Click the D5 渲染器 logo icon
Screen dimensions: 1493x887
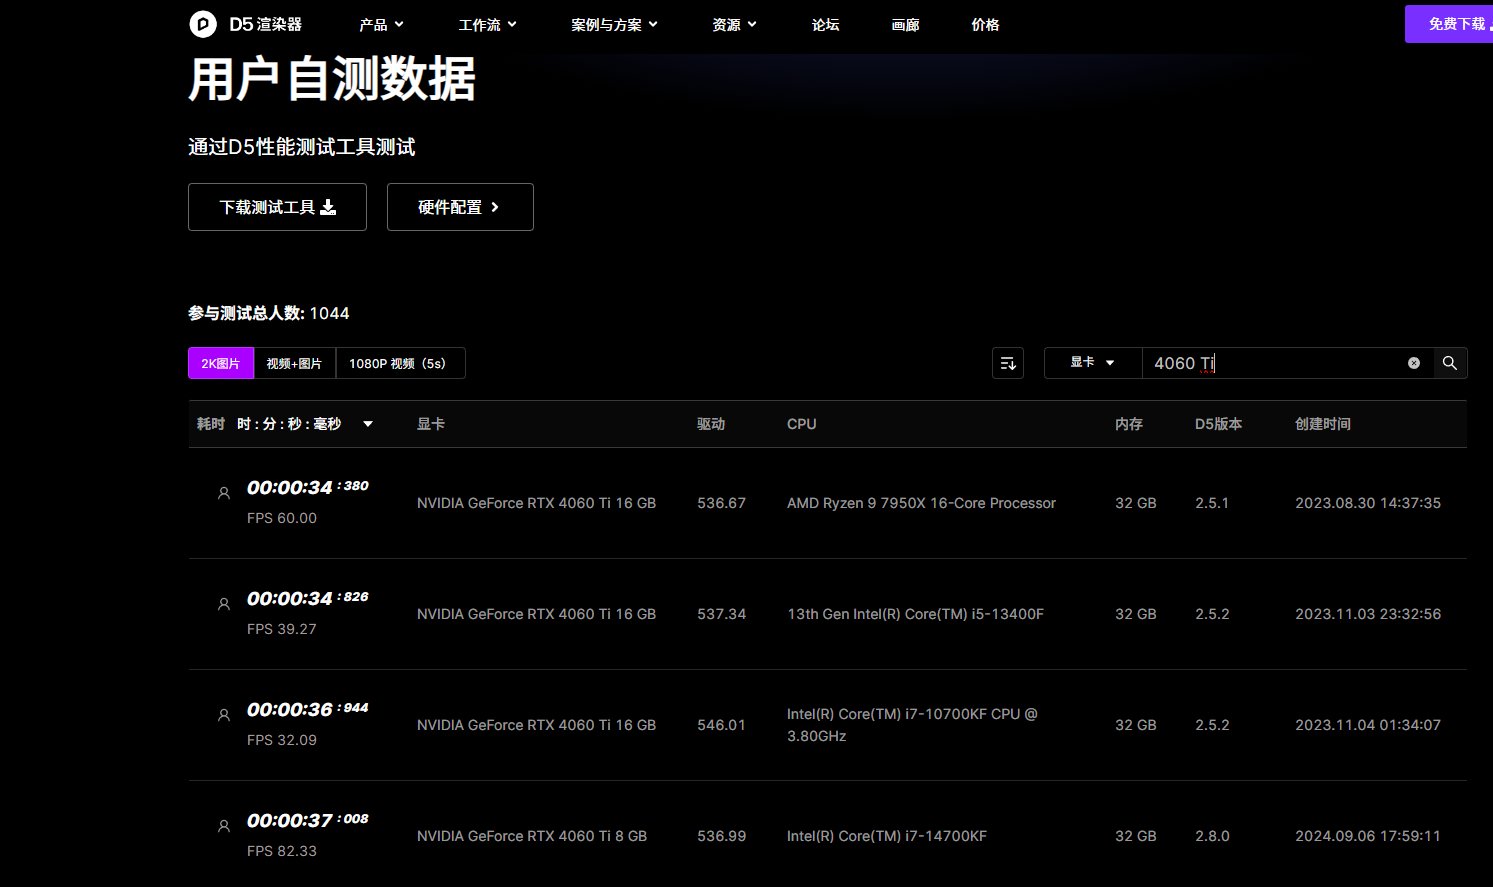[203, 24]
